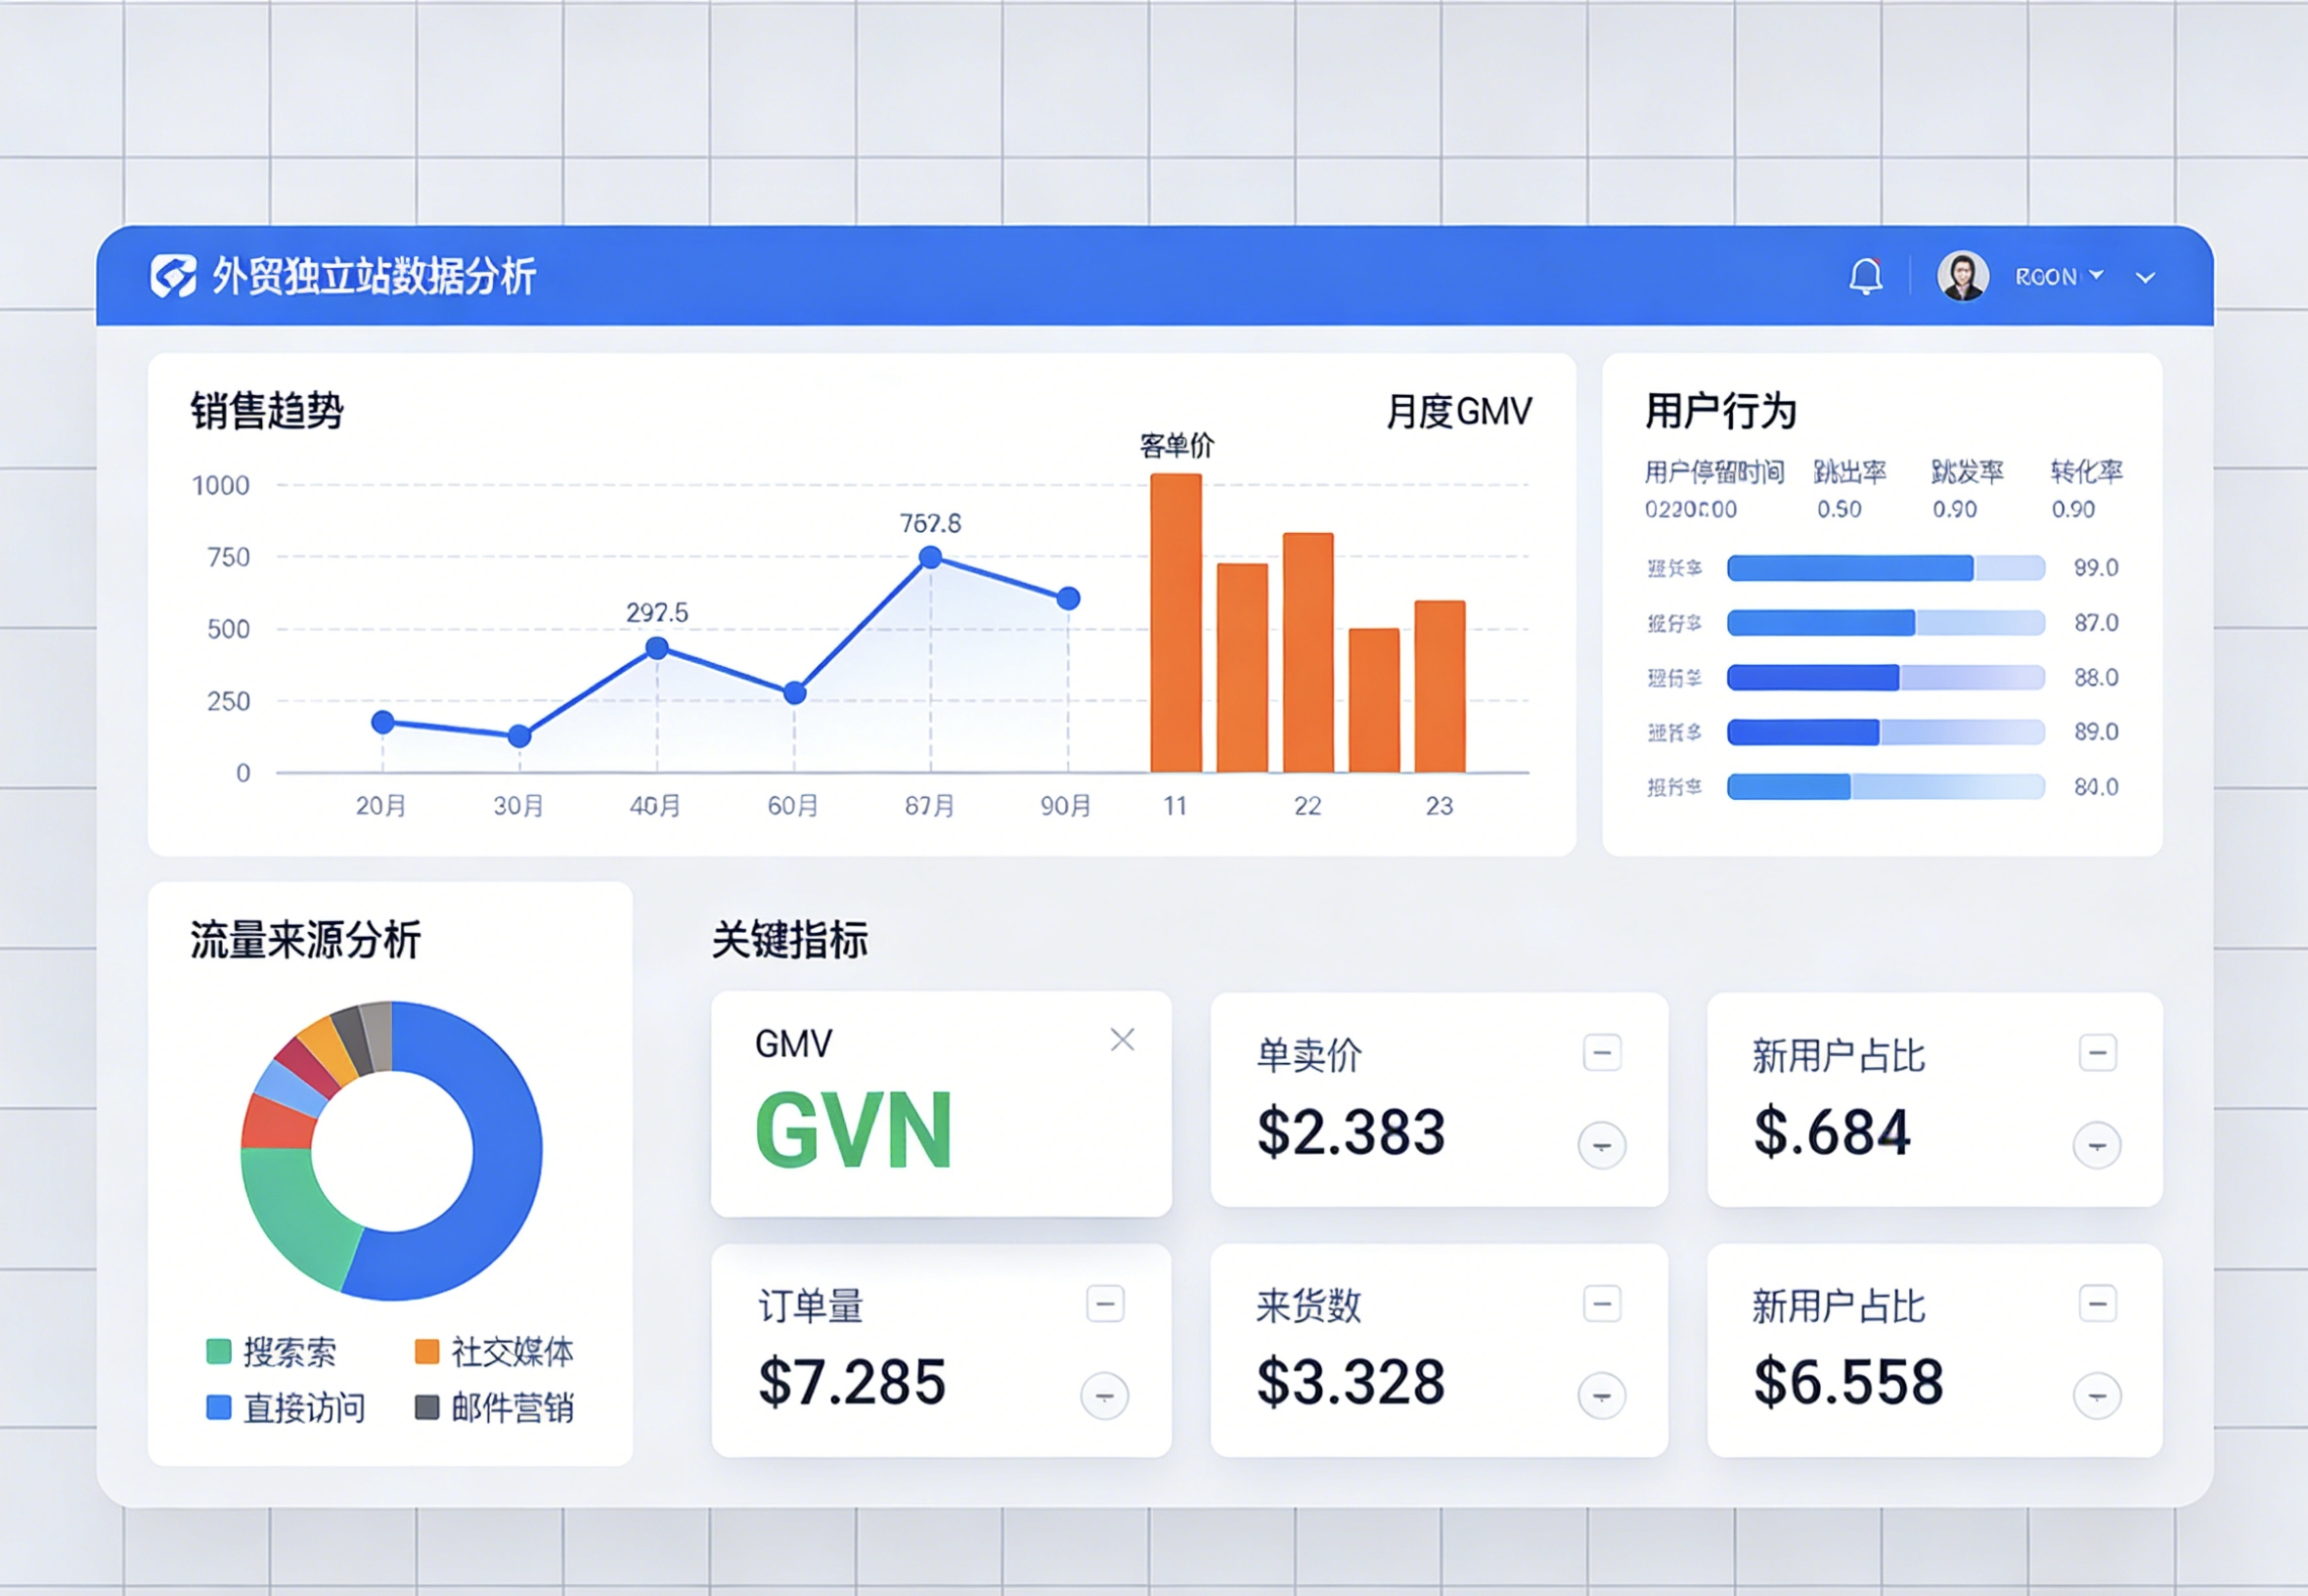The height and width of the screenshot is (1596, 2308).
Task: Click the round minus button on $2.383 card
Action: pyautogui.click(x=1601, y=1145)
